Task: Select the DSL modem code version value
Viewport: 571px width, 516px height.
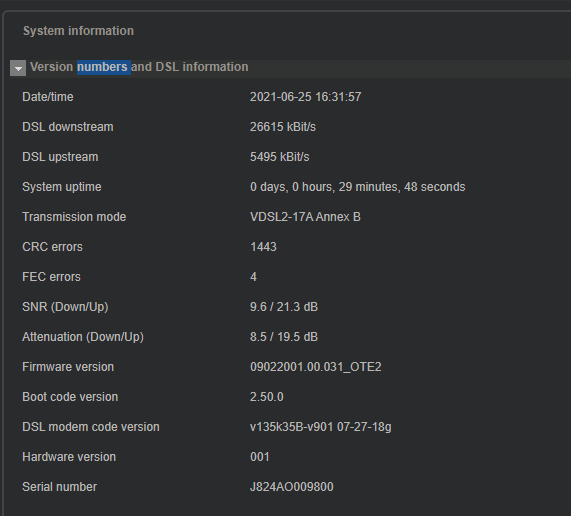Action: point(320,427)
